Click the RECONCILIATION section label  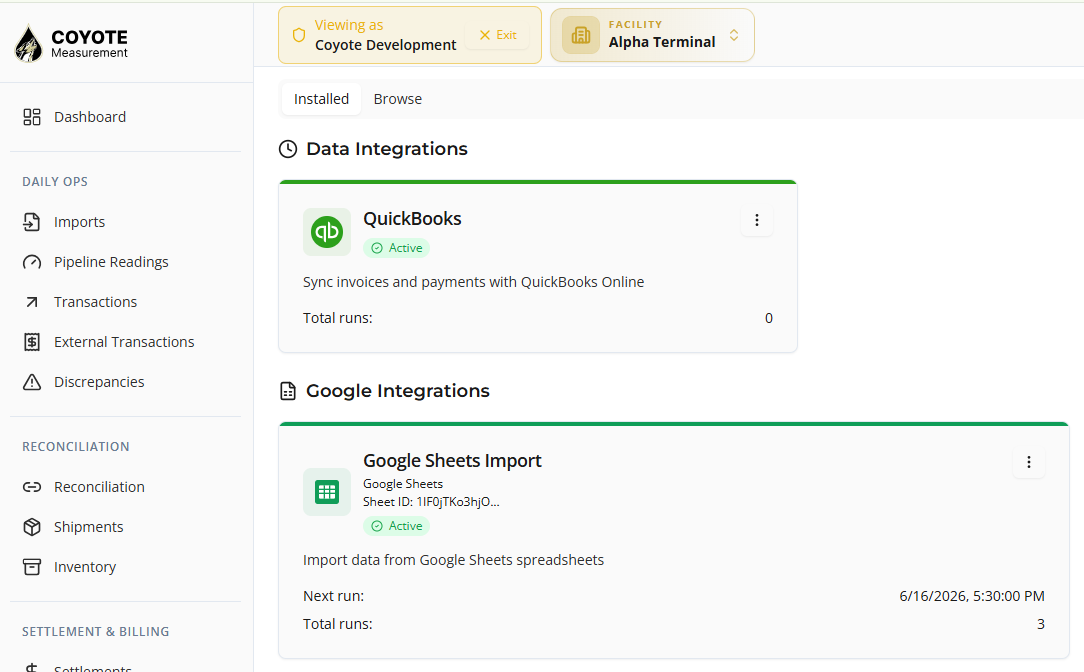(x=75, y=447)
